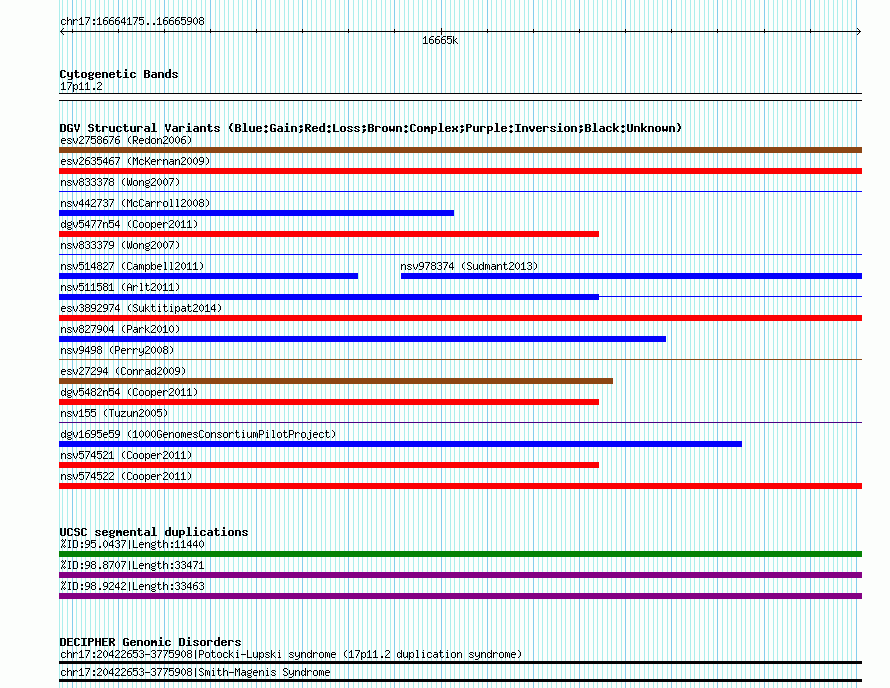Click the blue bar under nsv827904
The height and width of the screenshot is (688, 890).
click(x=362, y=339)
